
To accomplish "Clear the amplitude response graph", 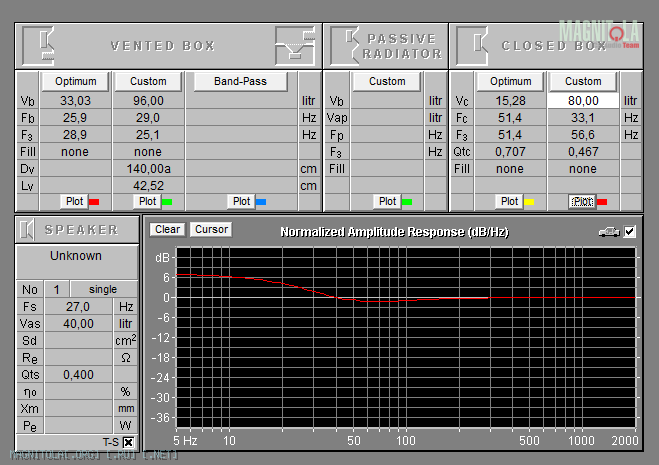I will pyautogui.click(x=167, y=229).
